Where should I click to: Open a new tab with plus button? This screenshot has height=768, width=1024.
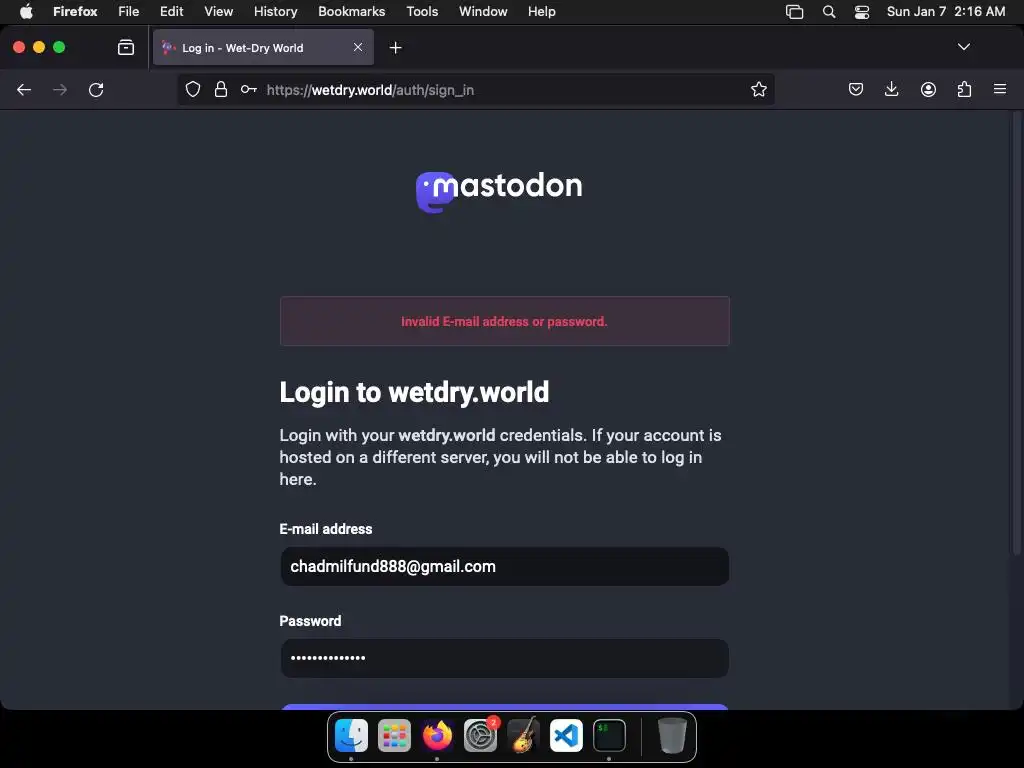pyautogui.click(x=395, y=48)
